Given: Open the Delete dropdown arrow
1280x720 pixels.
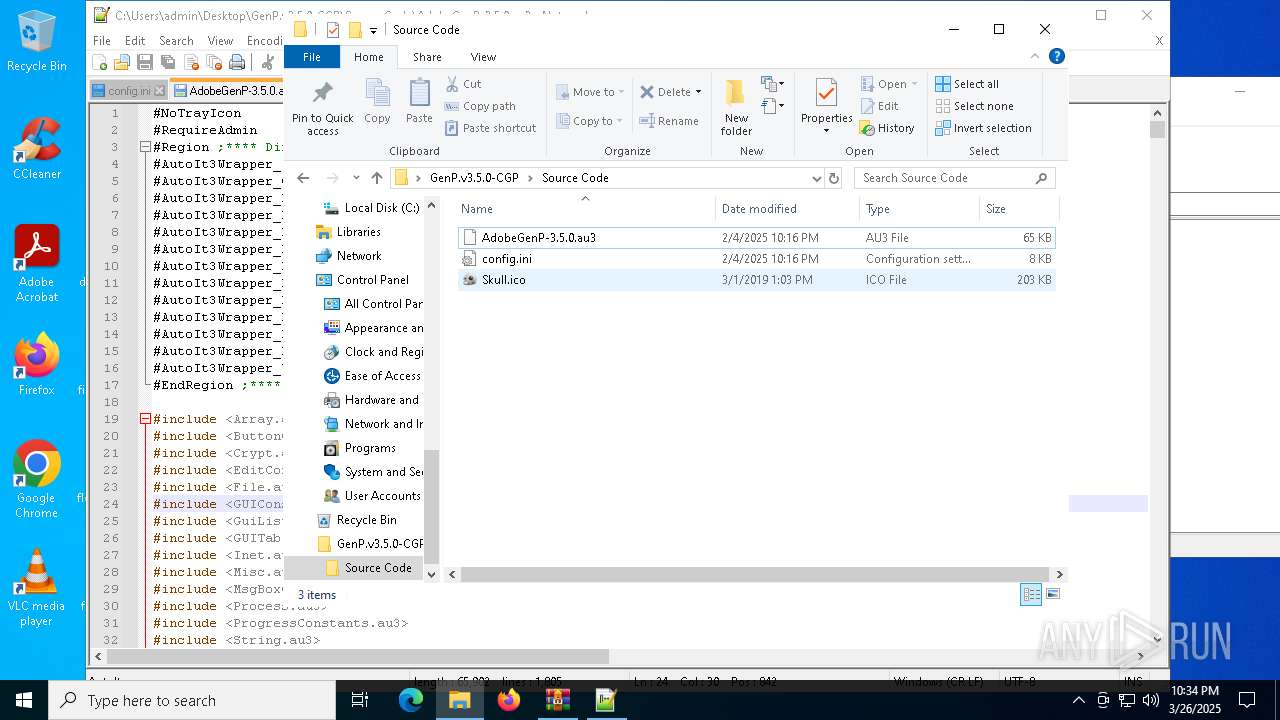Looking at the screenshot, I should (698, 92).
